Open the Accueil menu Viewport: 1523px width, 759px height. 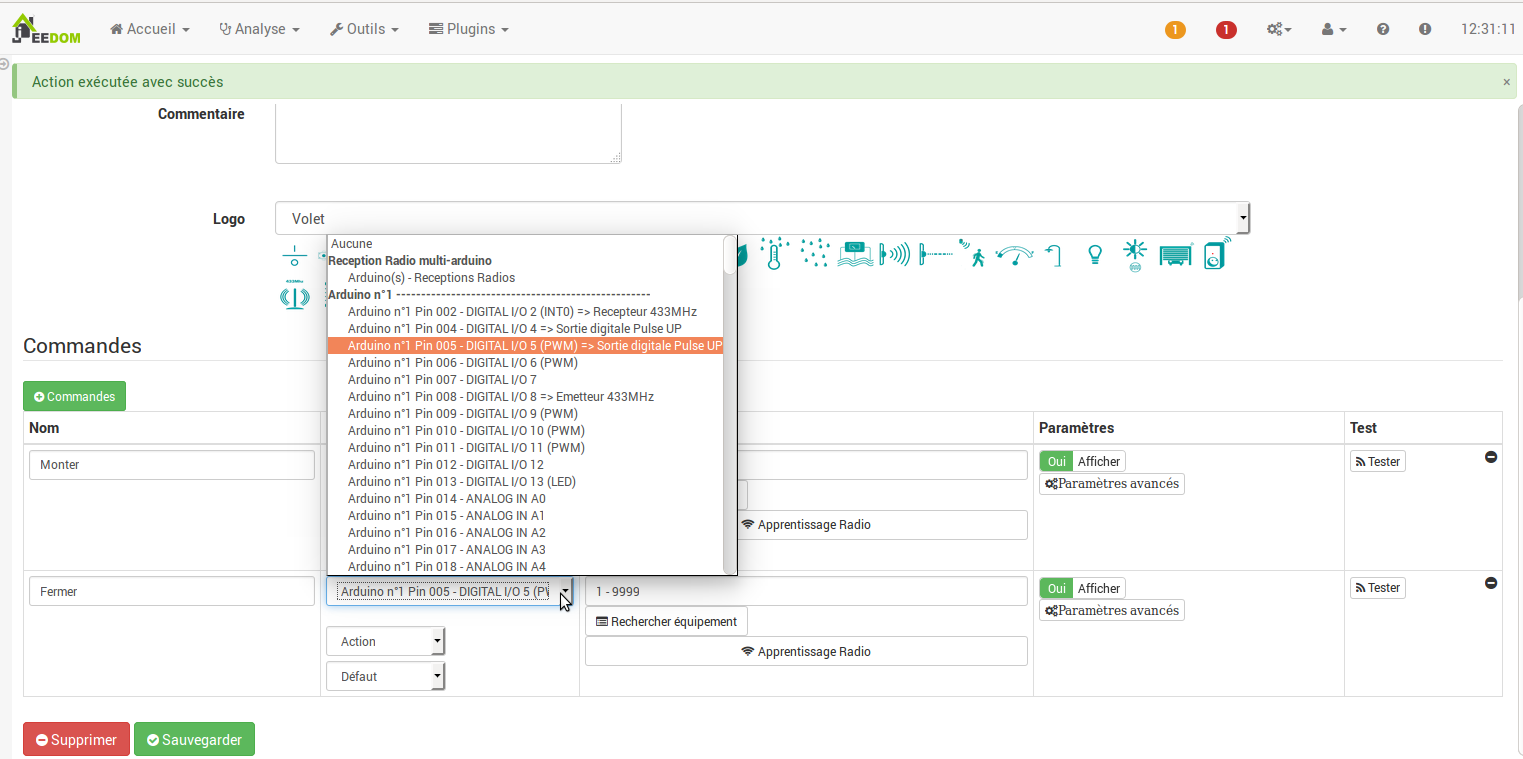coord(150,29)
